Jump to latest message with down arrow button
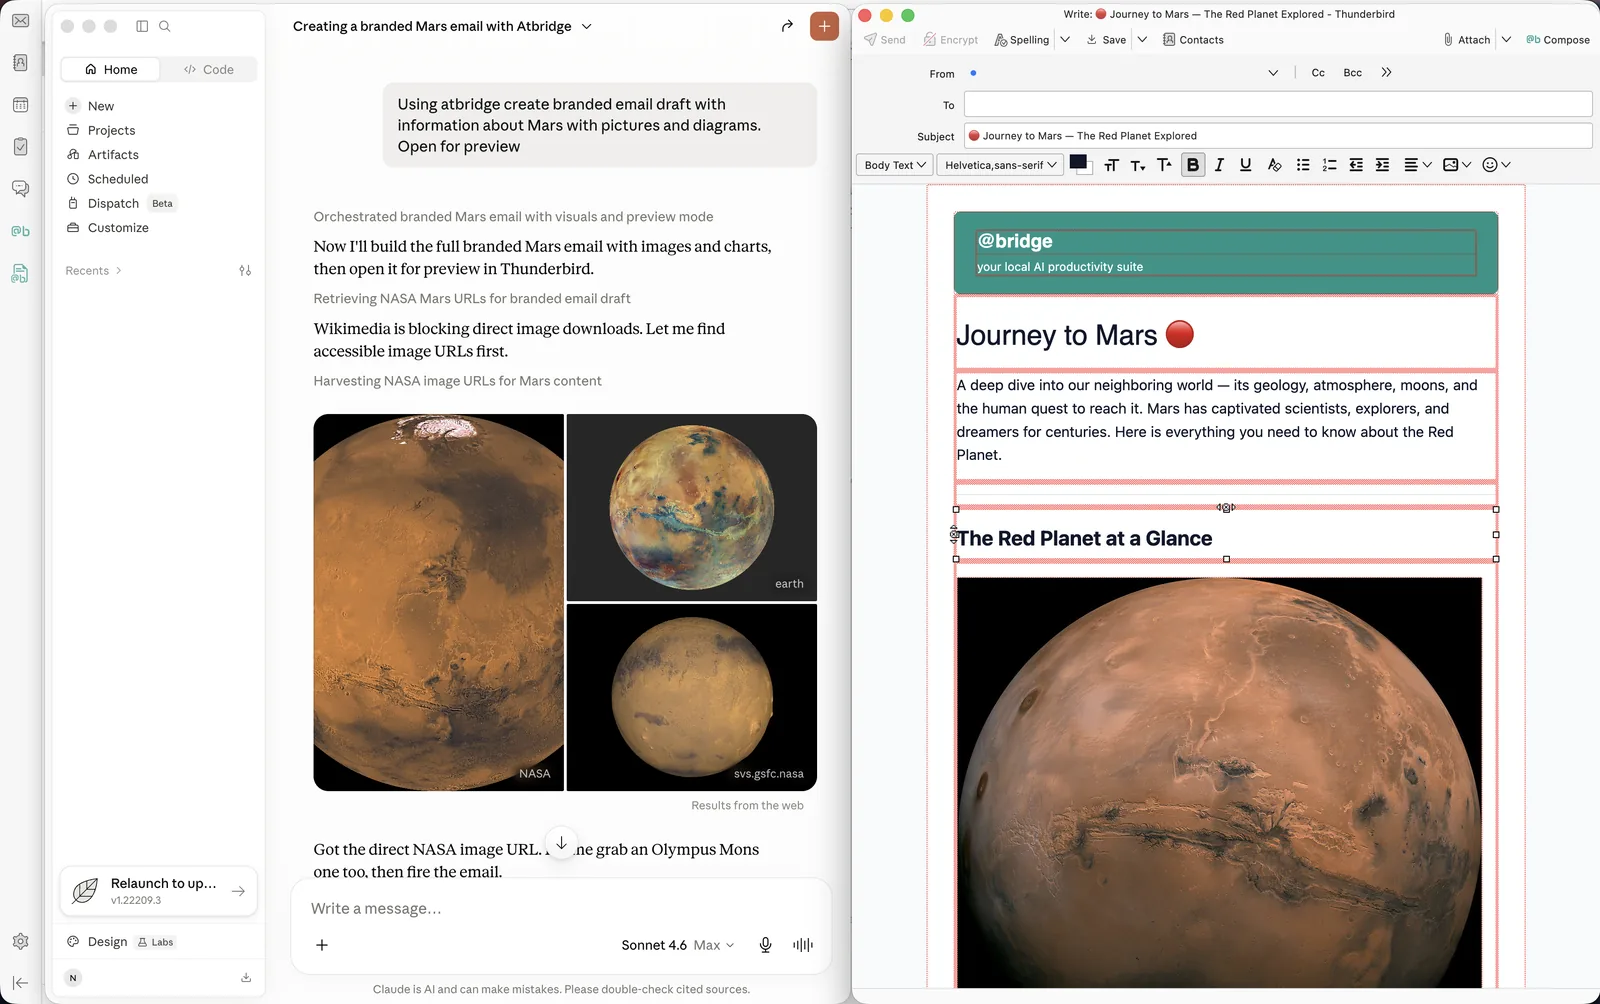Image resolution: width=1600 pixels, height=1004 pixels. click(562, 843)
